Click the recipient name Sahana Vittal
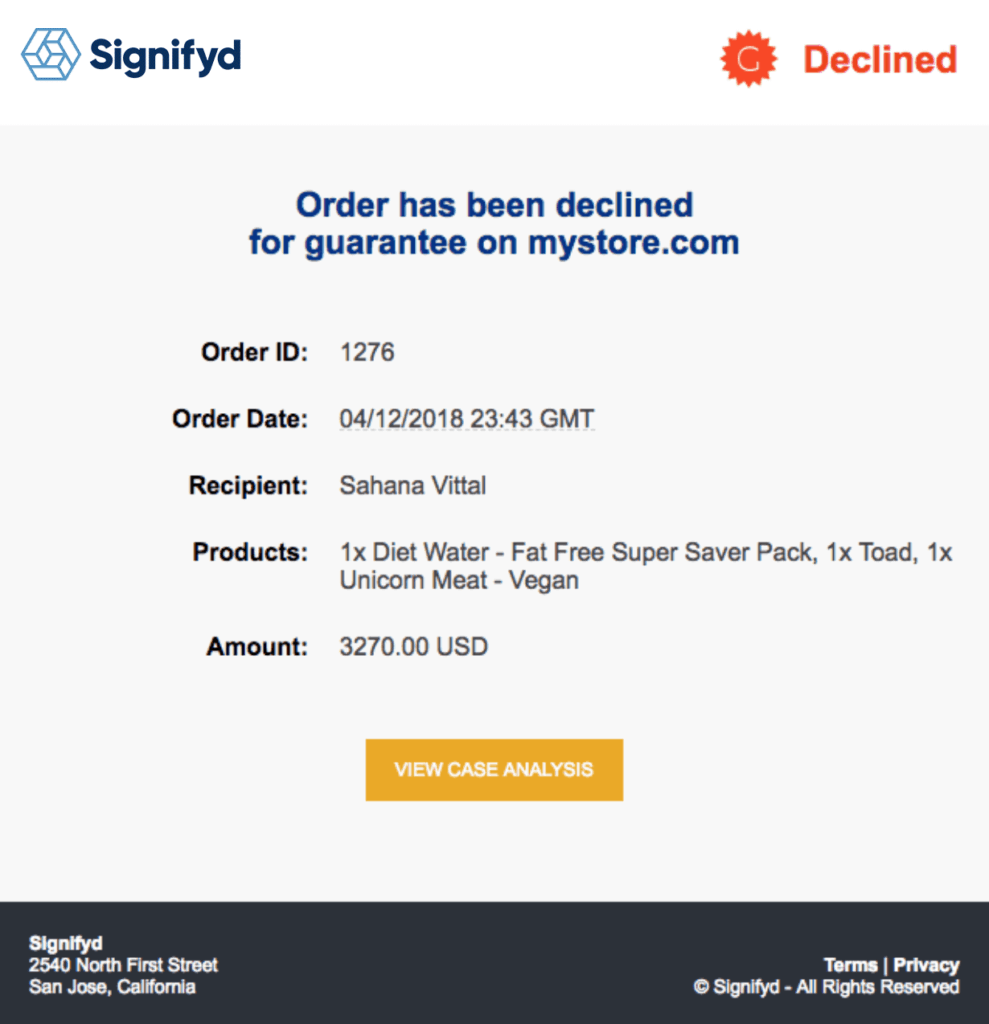989x1024 pixels. pos(413,485)
